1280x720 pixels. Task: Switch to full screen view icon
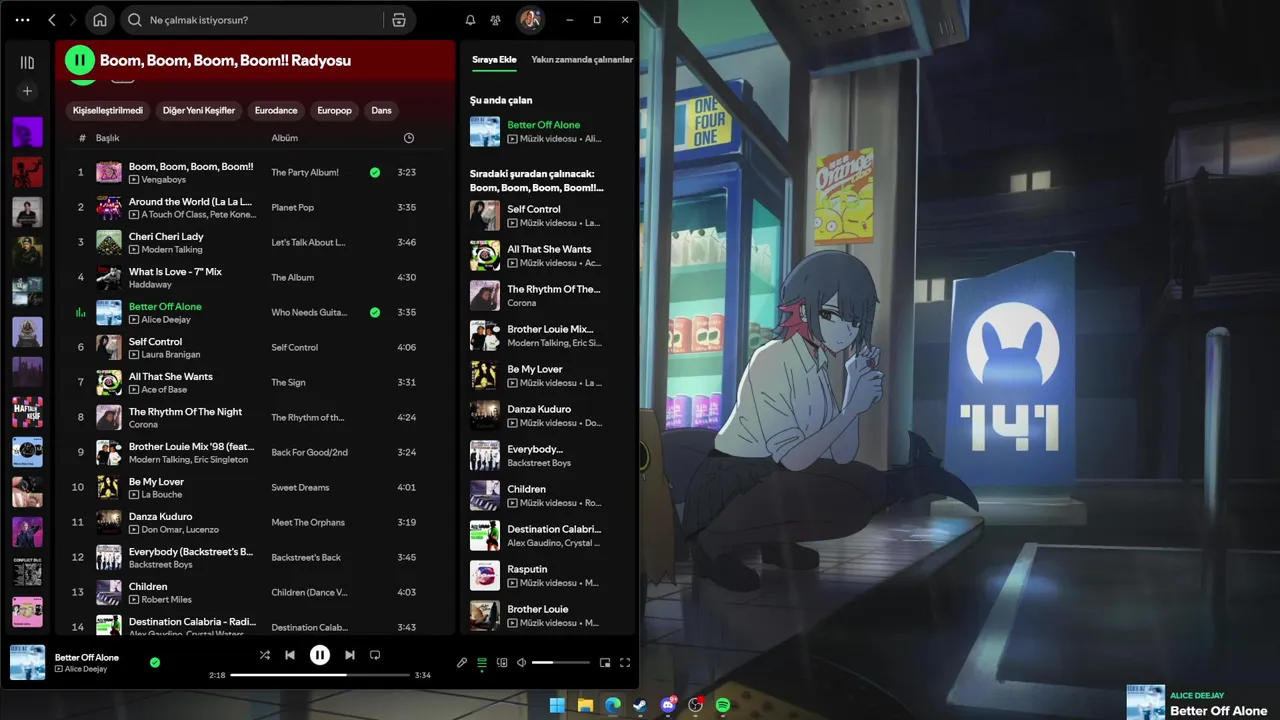(x=625, y=662)
